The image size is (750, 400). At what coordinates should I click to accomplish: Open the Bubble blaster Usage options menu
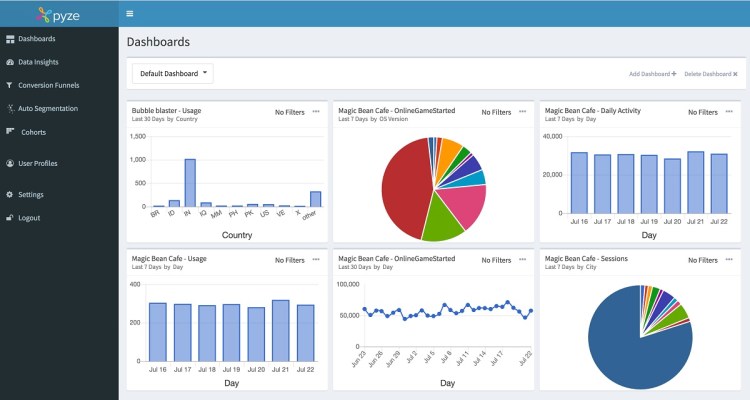click(317, 111)
